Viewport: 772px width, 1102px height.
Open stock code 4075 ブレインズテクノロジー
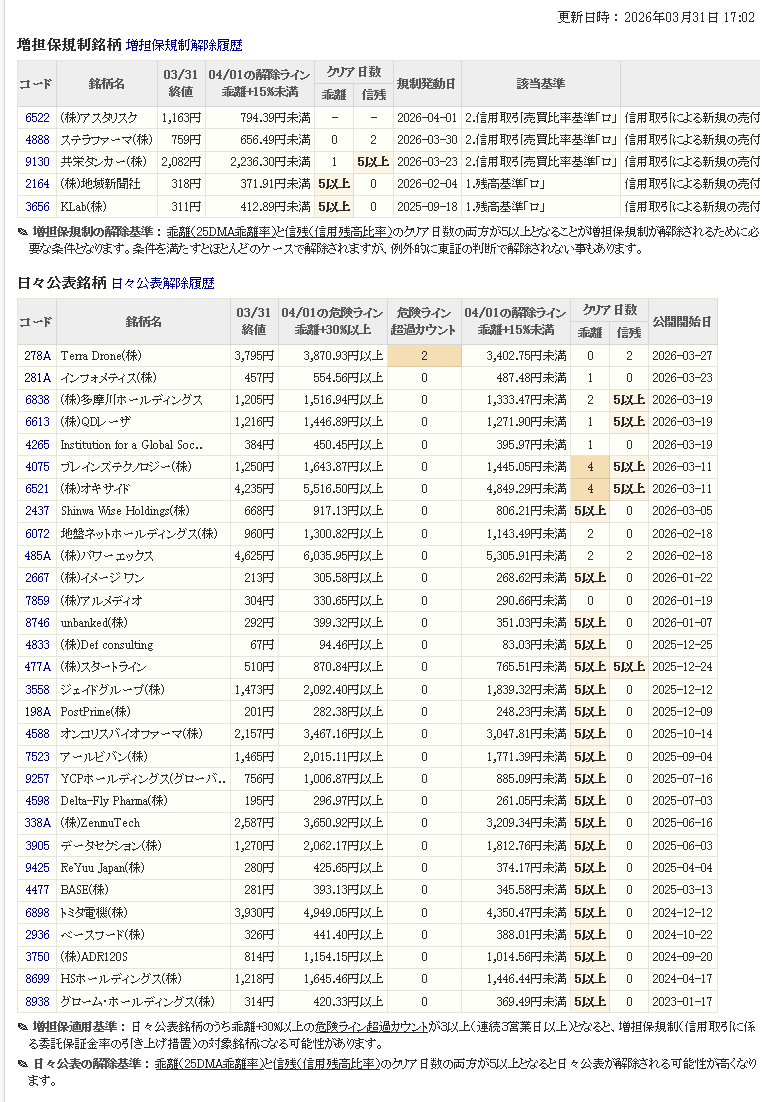[37, 467]
